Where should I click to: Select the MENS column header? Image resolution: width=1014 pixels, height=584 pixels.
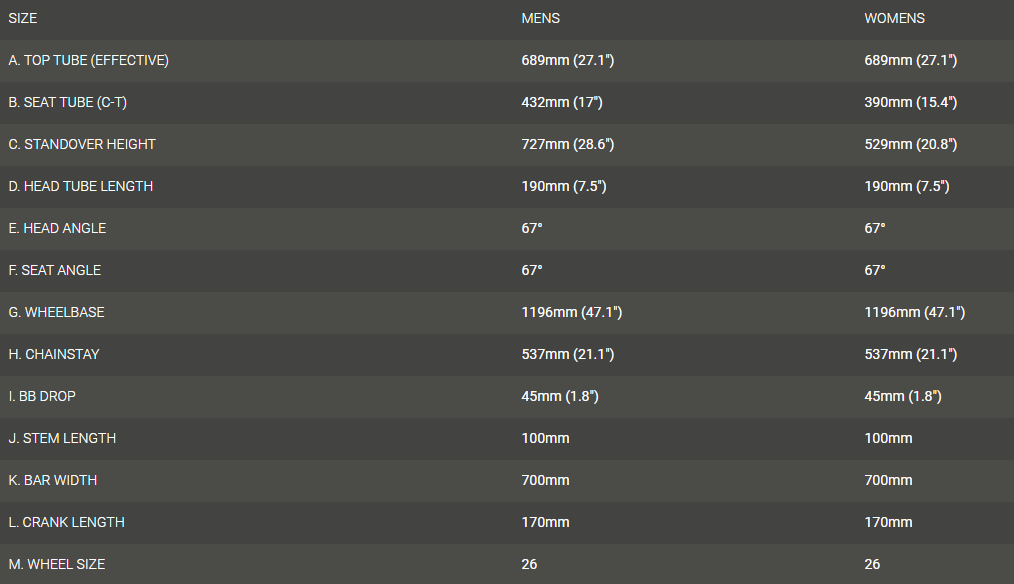[540, 18]
